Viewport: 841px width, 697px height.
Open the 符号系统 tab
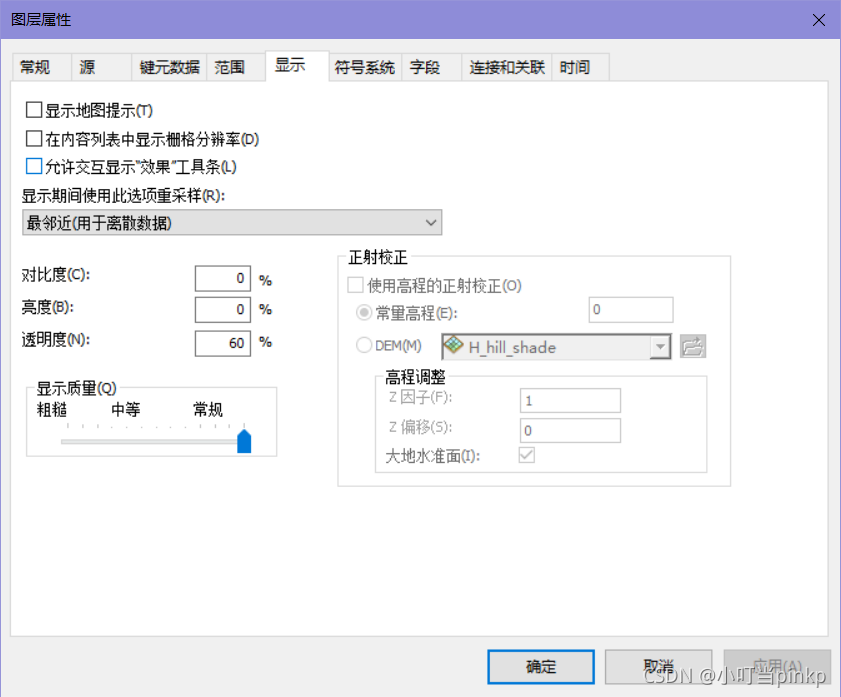[365, 68]
